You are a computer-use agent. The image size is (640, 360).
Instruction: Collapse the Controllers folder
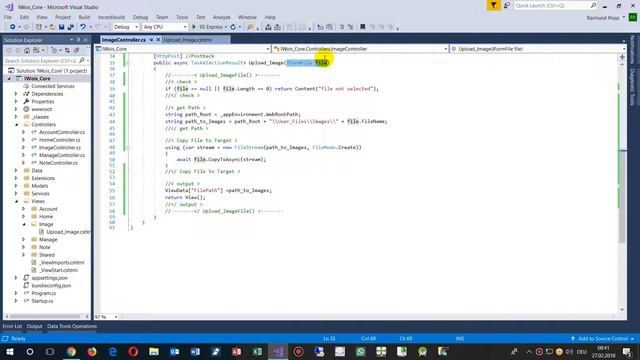click(16, 124)
